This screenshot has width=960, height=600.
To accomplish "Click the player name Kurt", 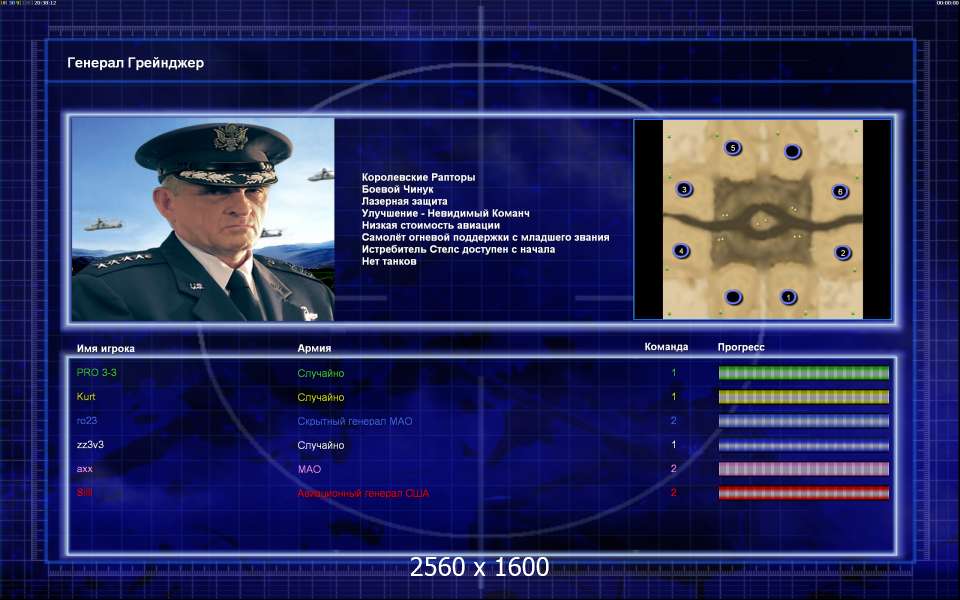I will pos(86,397).
